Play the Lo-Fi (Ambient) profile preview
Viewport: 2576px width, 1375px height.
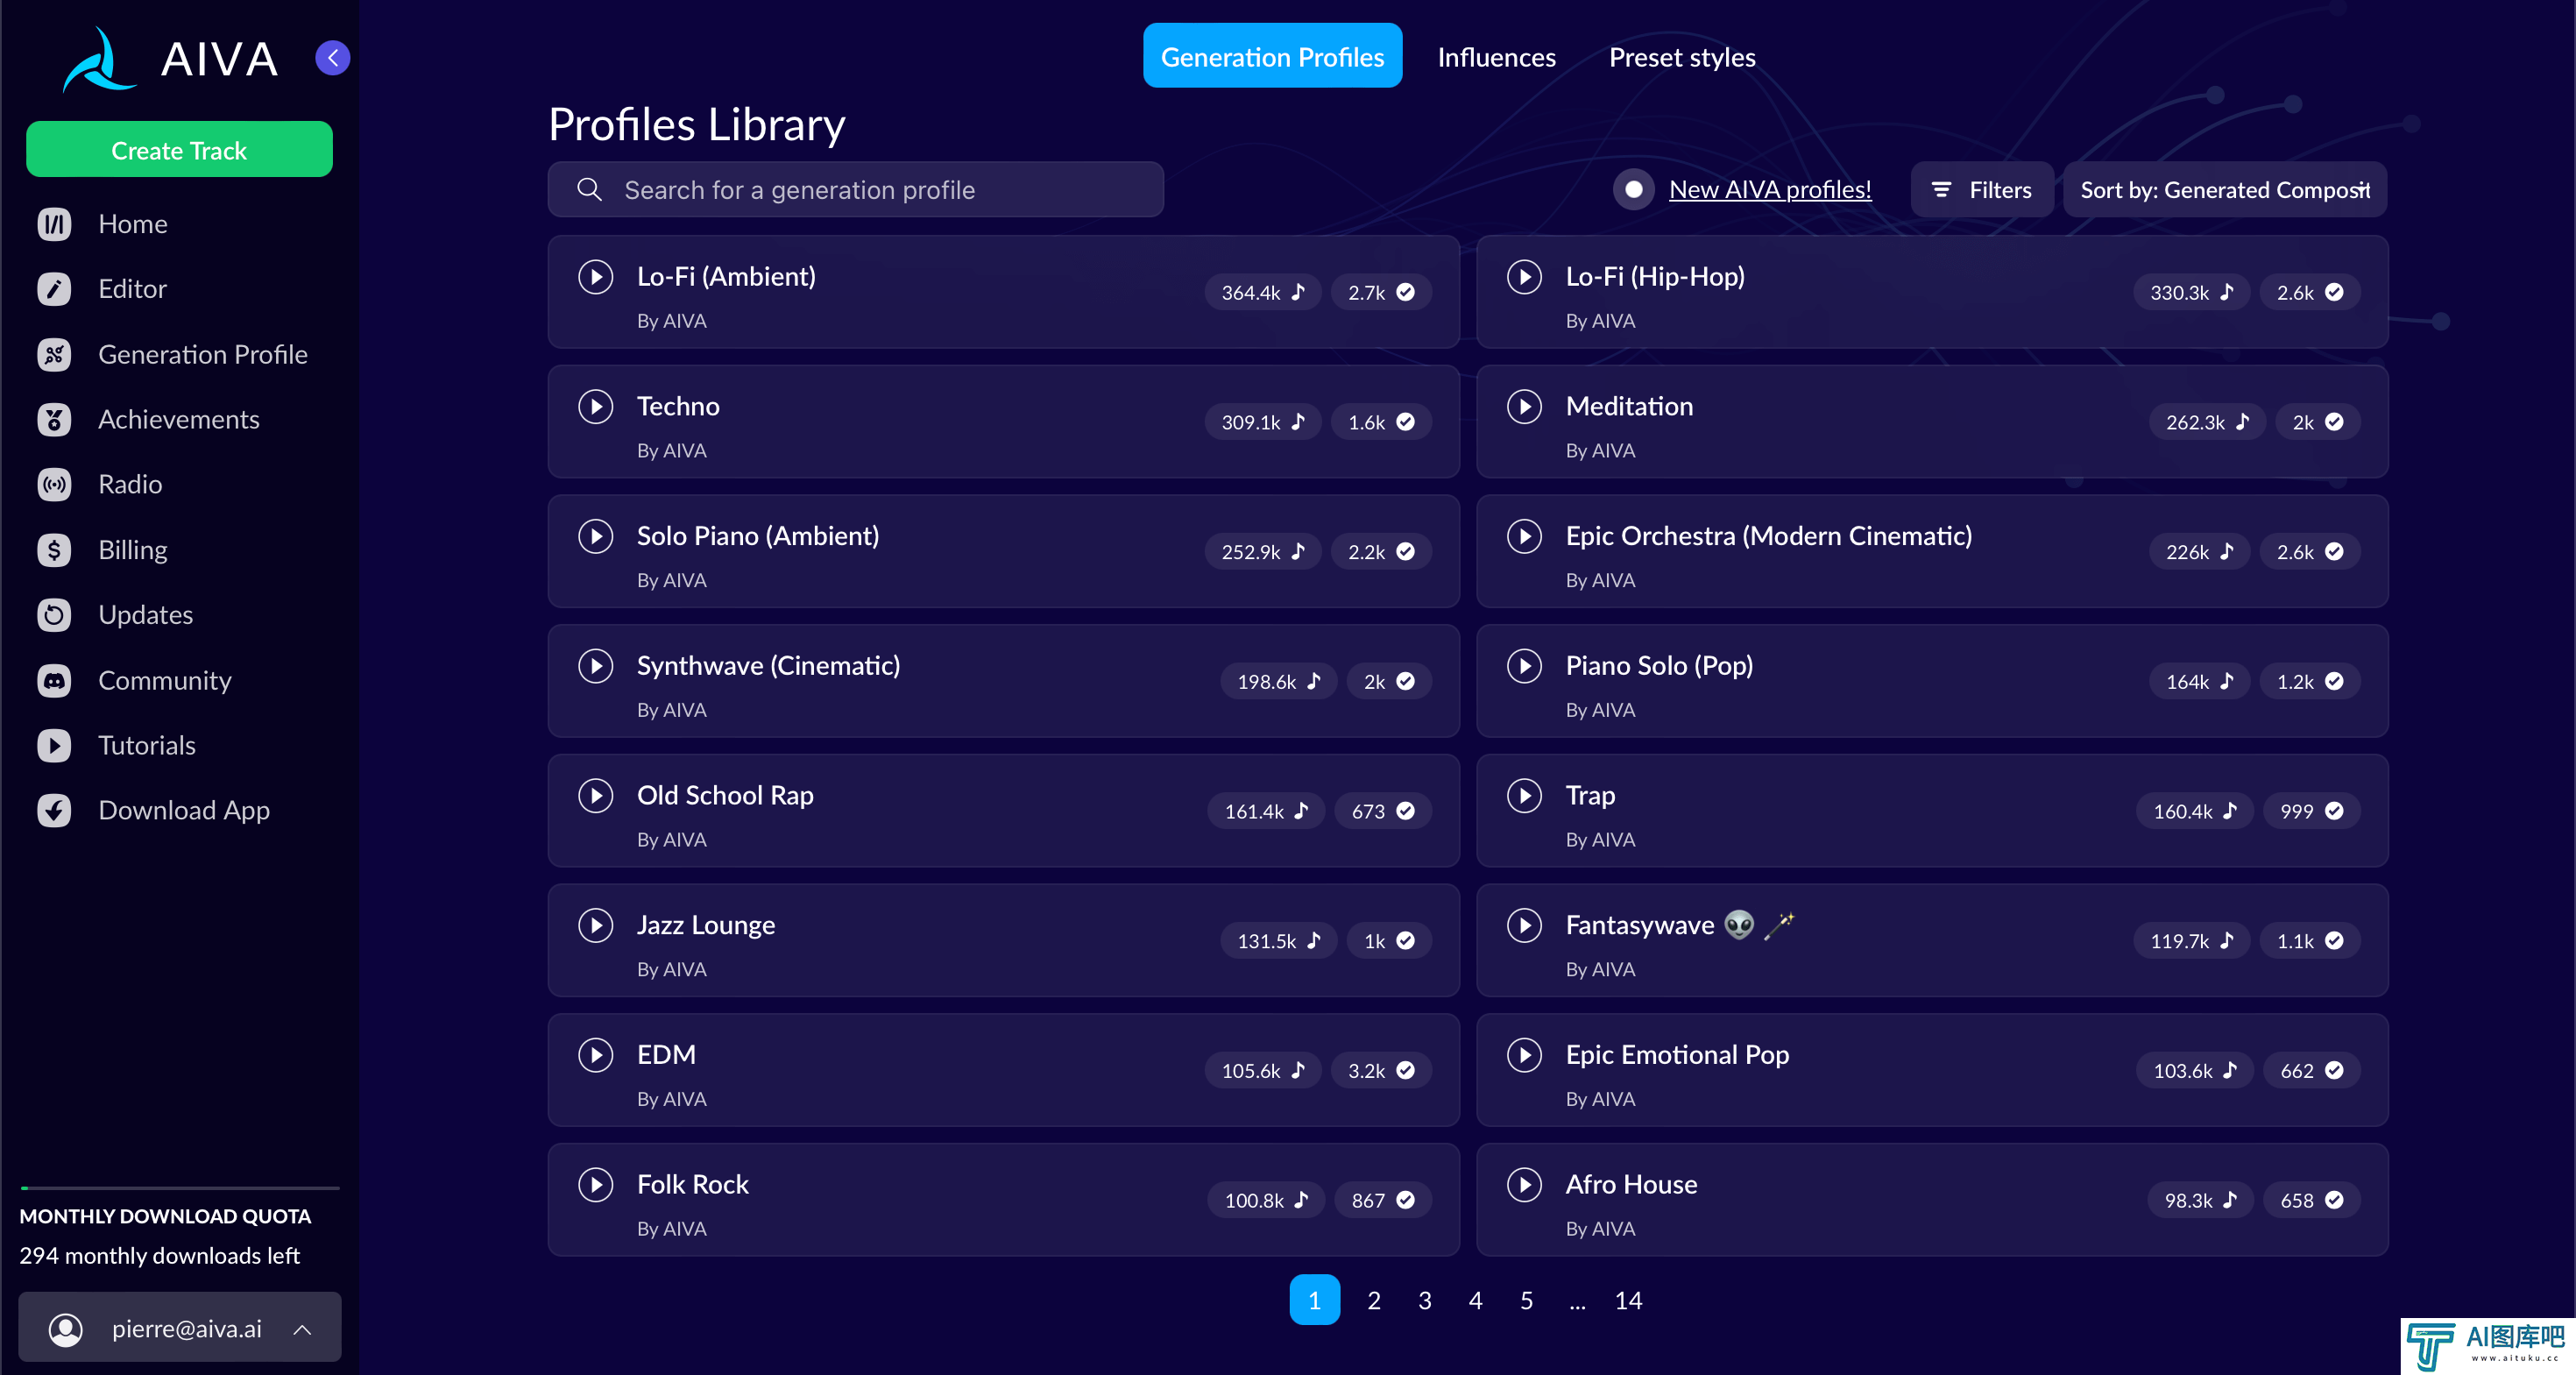[x=596, y=276]
